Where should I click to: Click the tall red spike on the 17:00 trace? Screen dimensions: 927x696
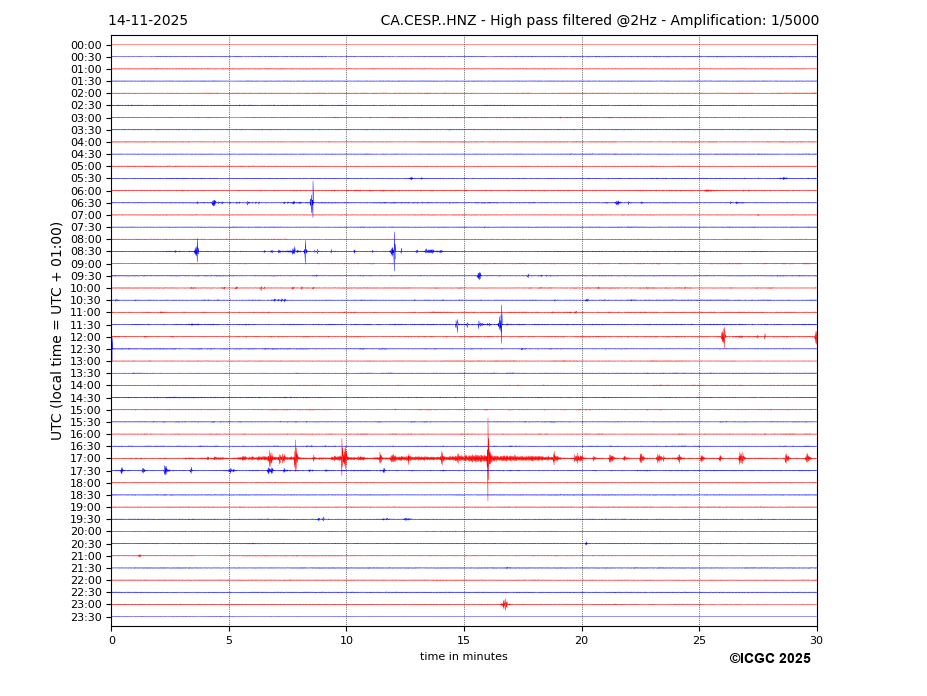488,458
